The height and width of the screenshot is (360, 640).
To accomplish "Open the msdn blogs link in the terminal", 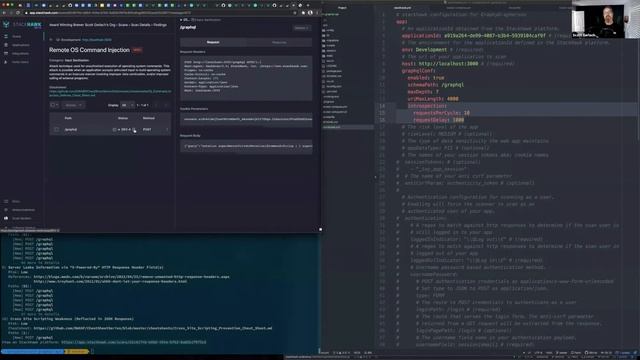I will point(131,277).
